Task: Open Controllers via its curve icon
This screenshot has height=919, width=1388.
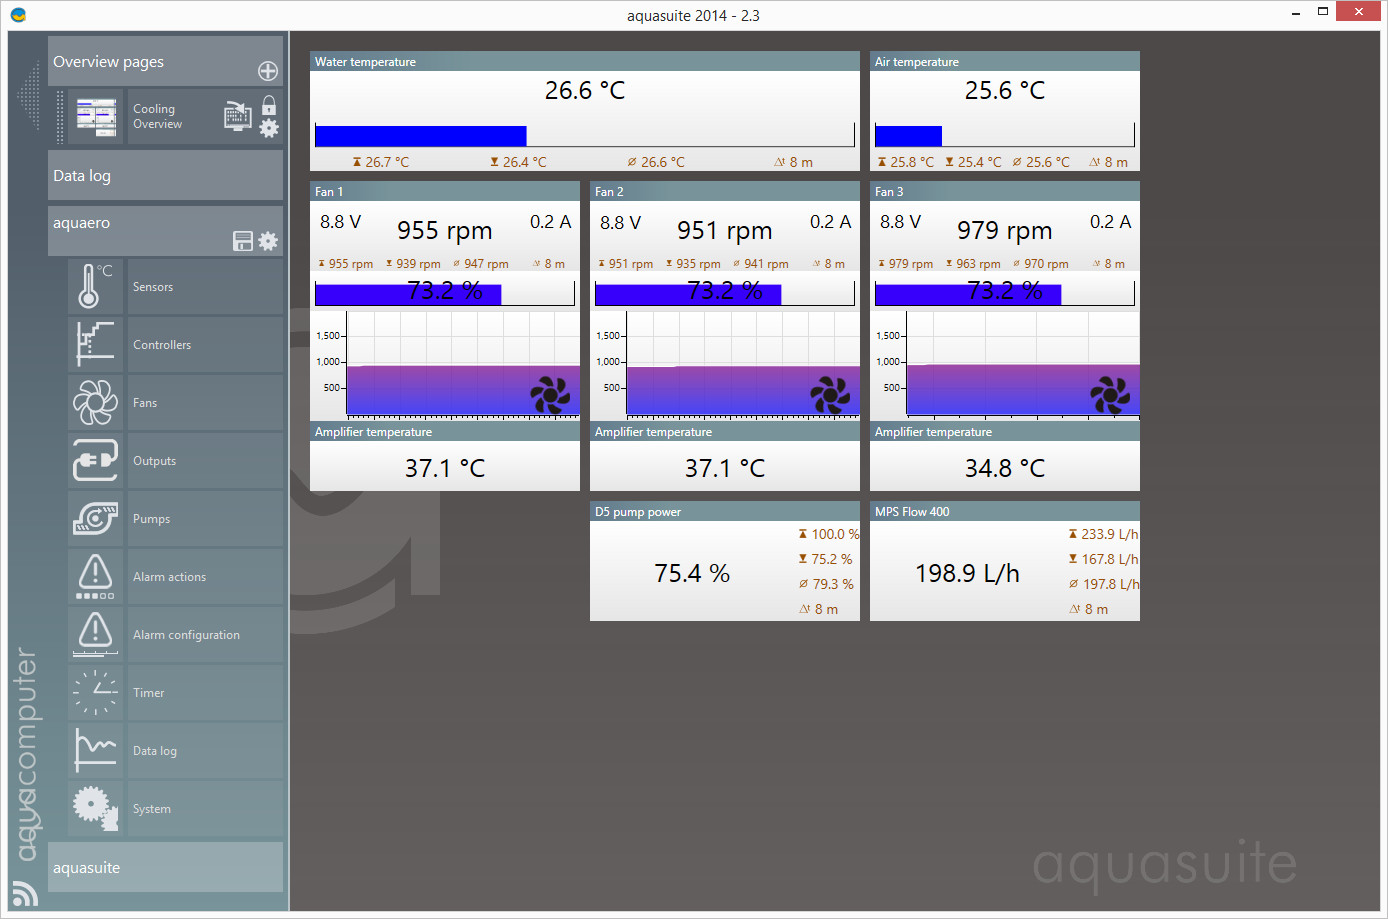Action: pos(96,345)
